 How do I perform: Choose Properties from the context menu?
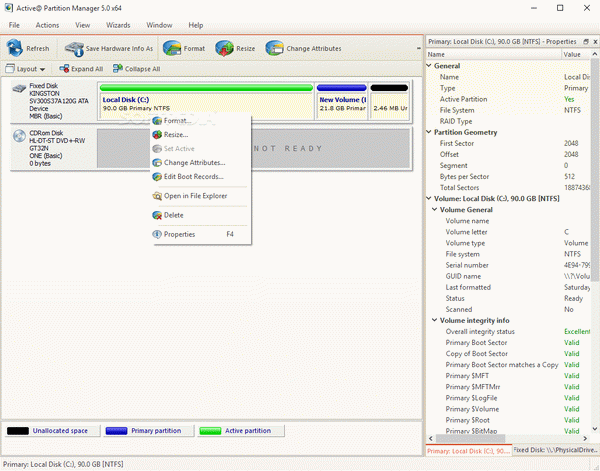202,234
